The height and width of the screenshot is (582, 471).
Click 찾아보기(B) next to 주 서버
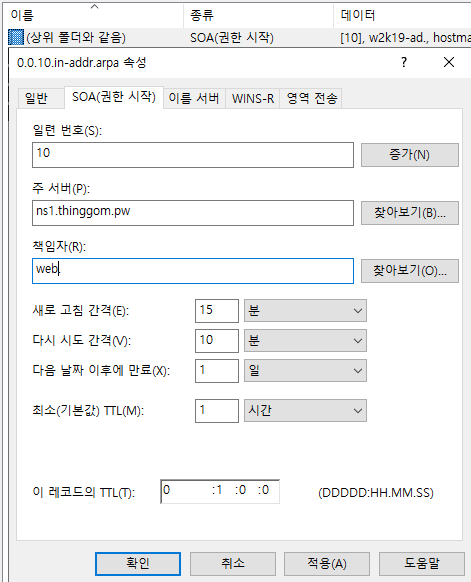(409, 213)
